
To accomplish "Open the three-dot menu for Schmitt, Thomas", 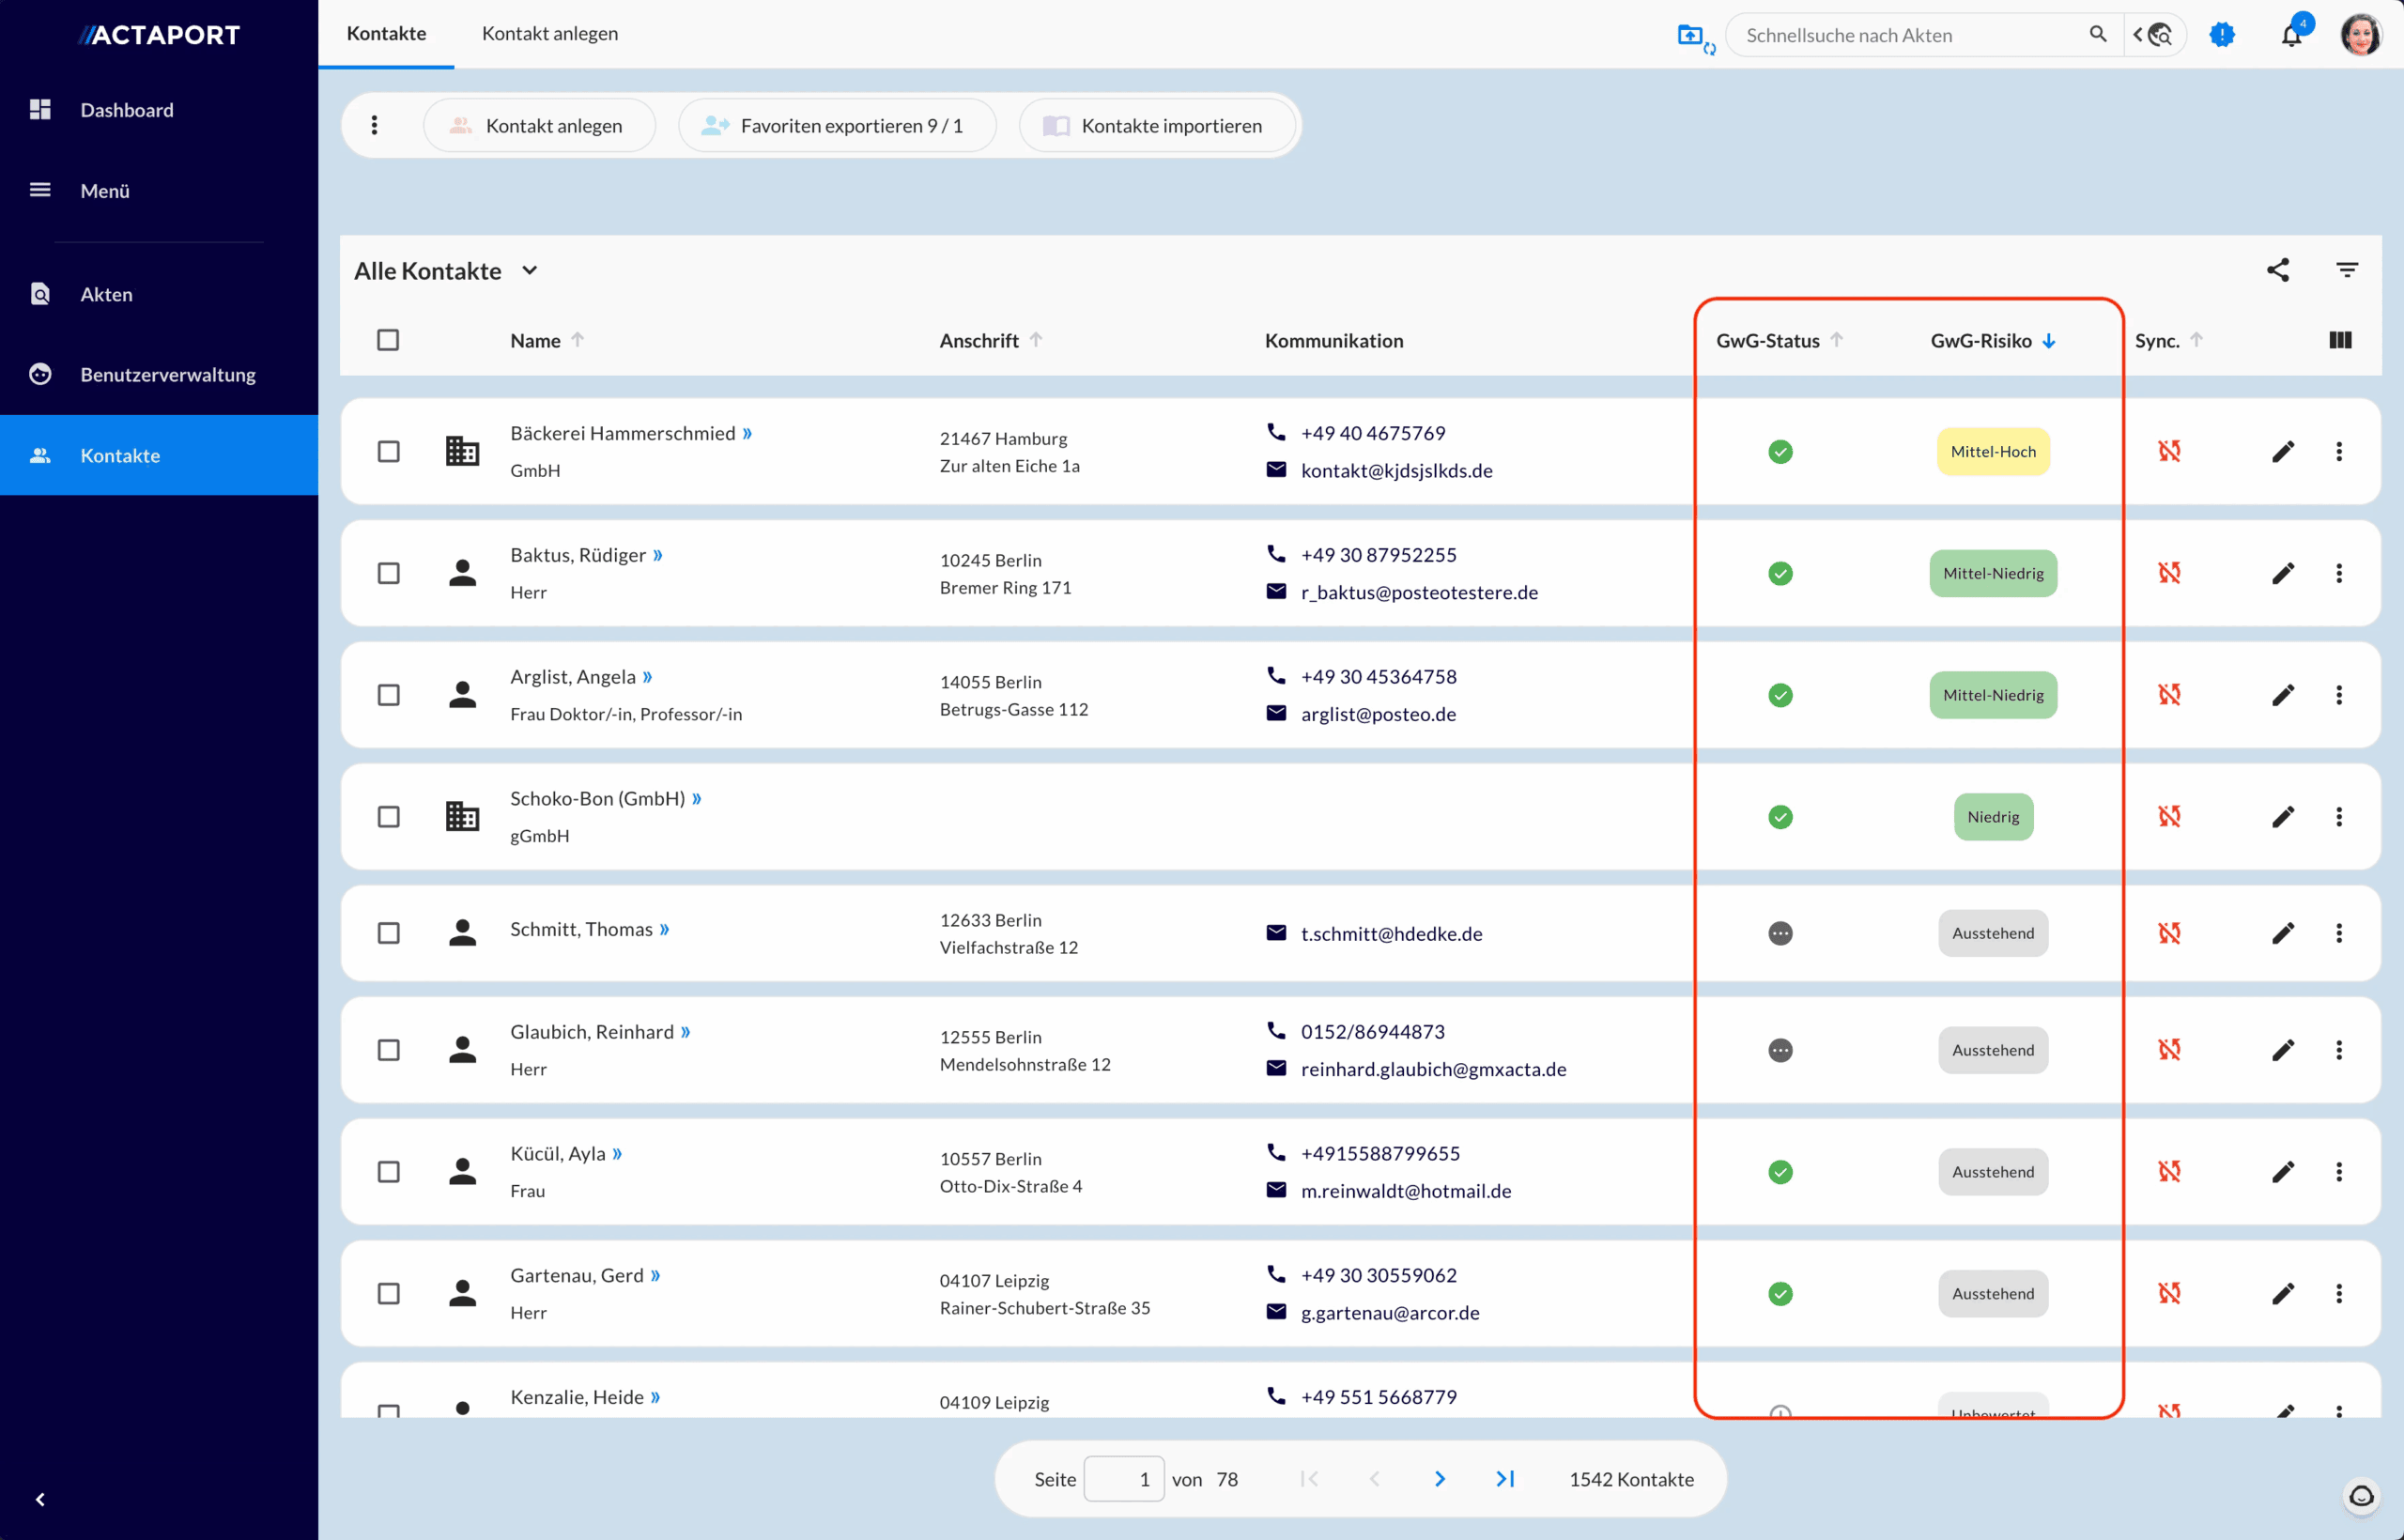I will [2340, 933].
